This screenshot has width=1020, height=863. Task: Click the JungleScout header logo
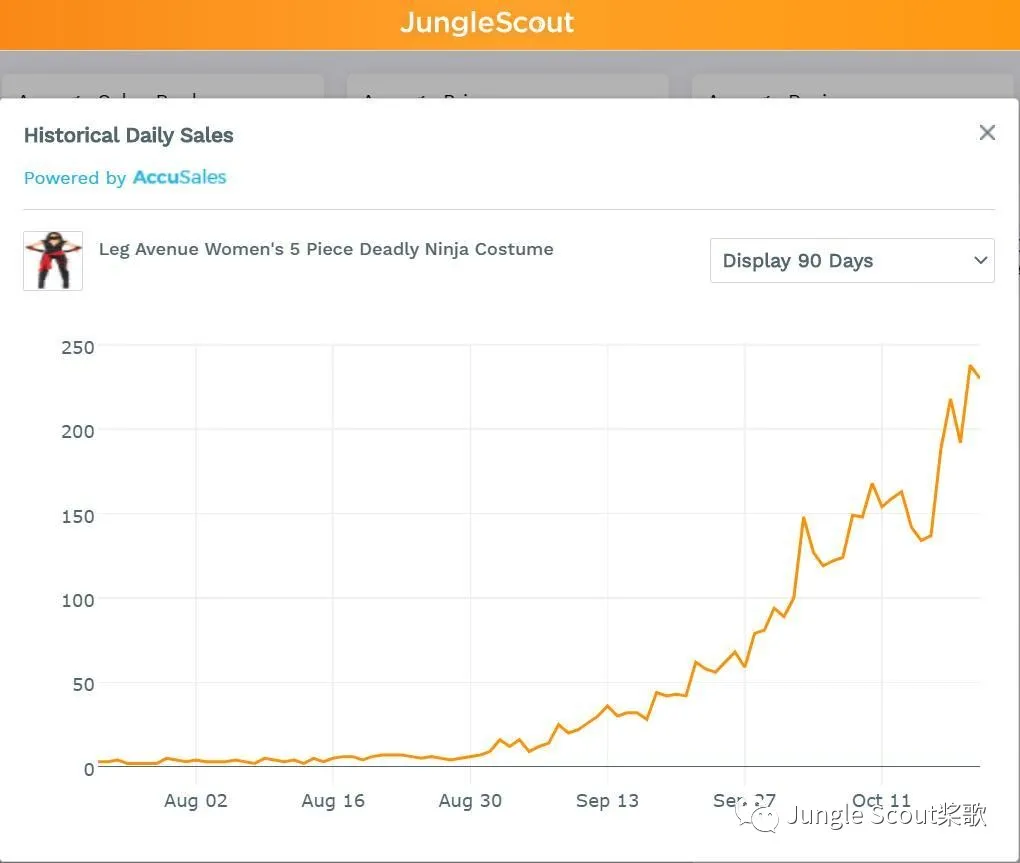click(x=487, y=23)
